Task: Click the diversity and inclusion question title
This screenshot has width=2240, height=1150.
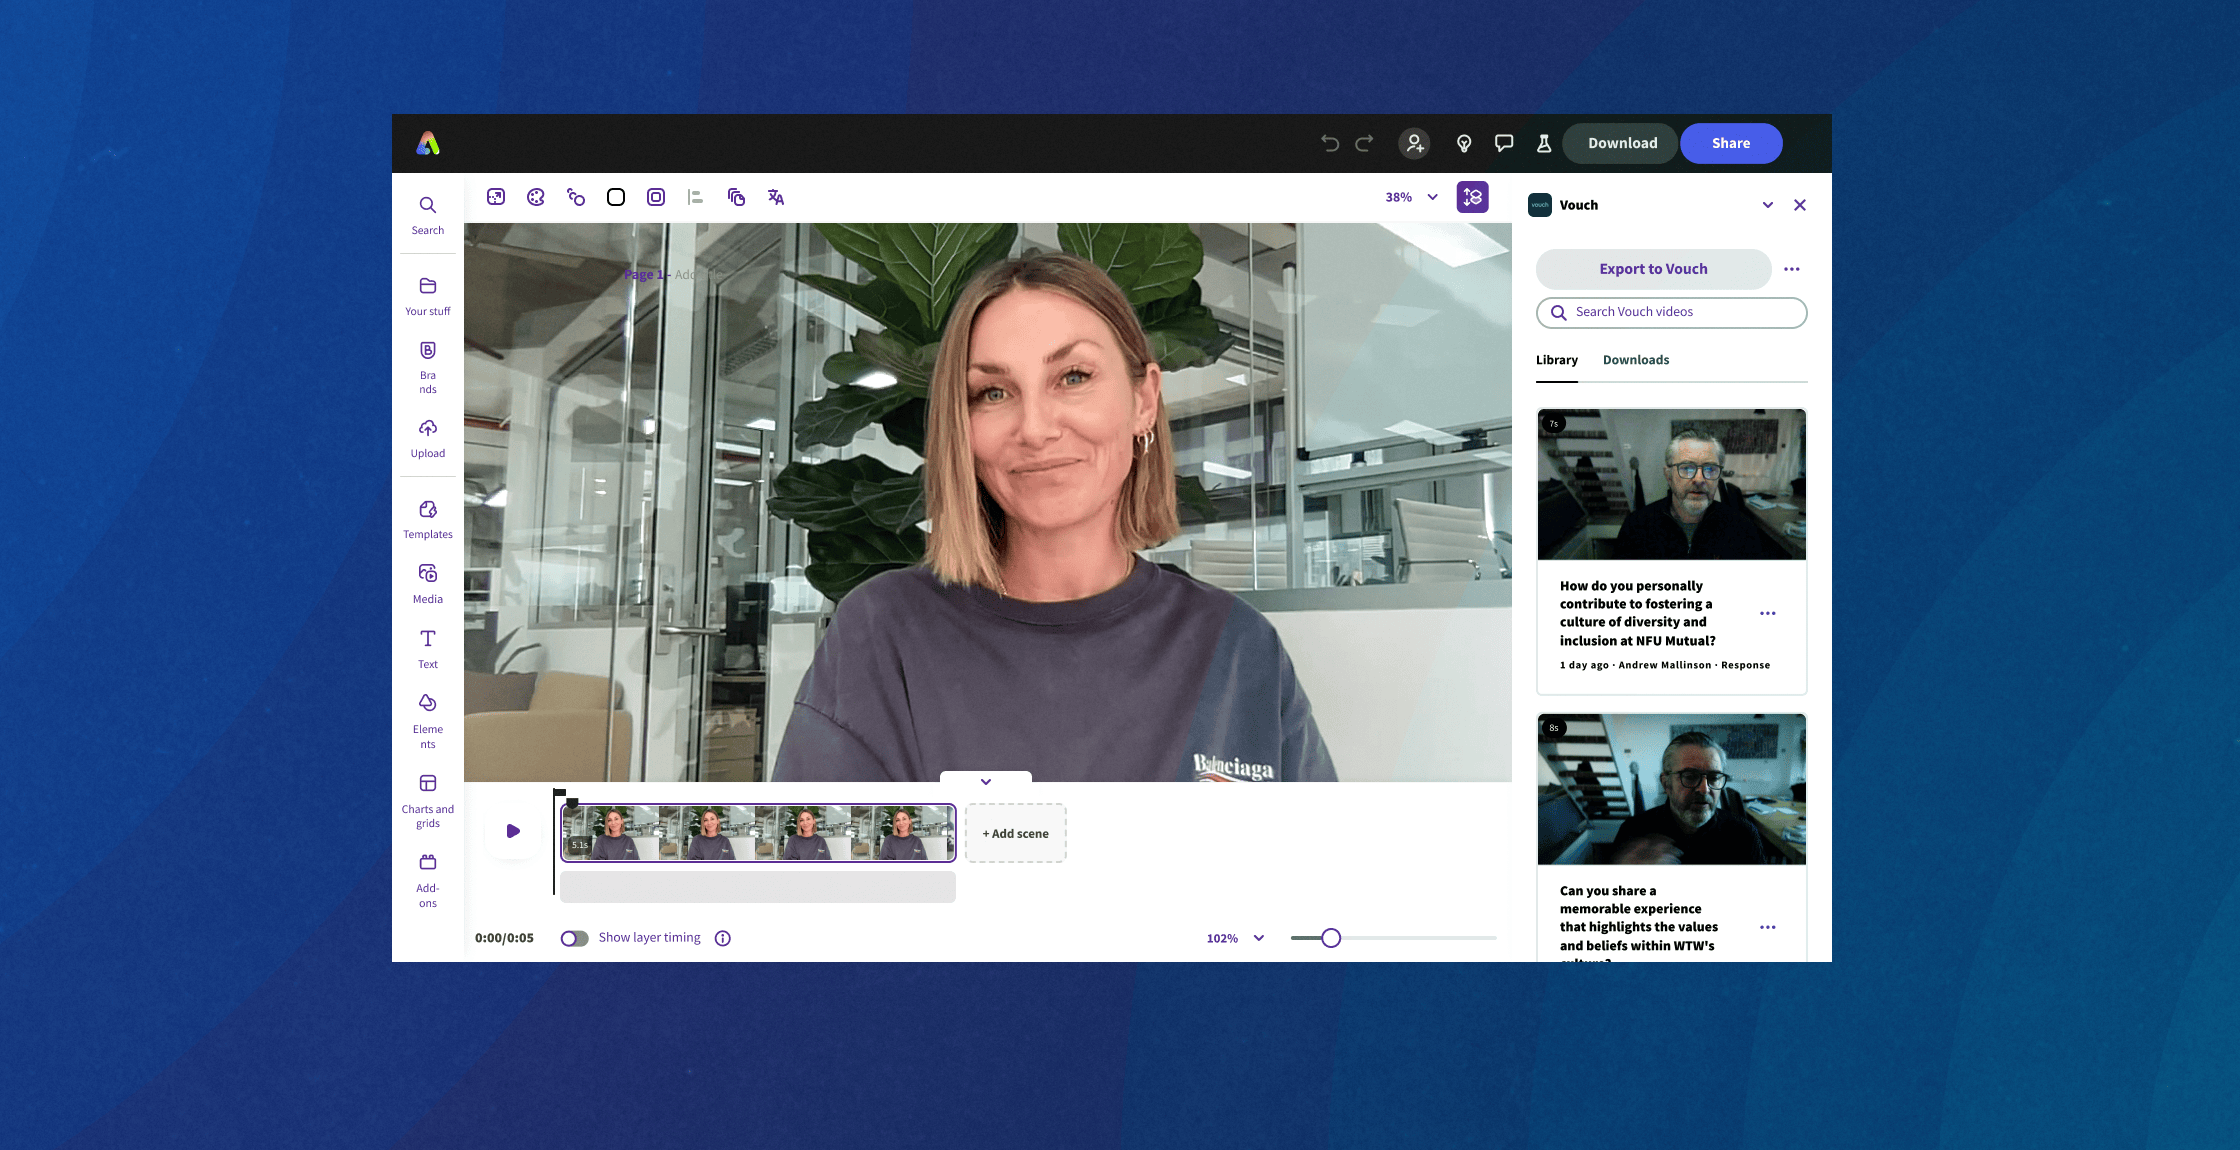Action: point(1637,613)
